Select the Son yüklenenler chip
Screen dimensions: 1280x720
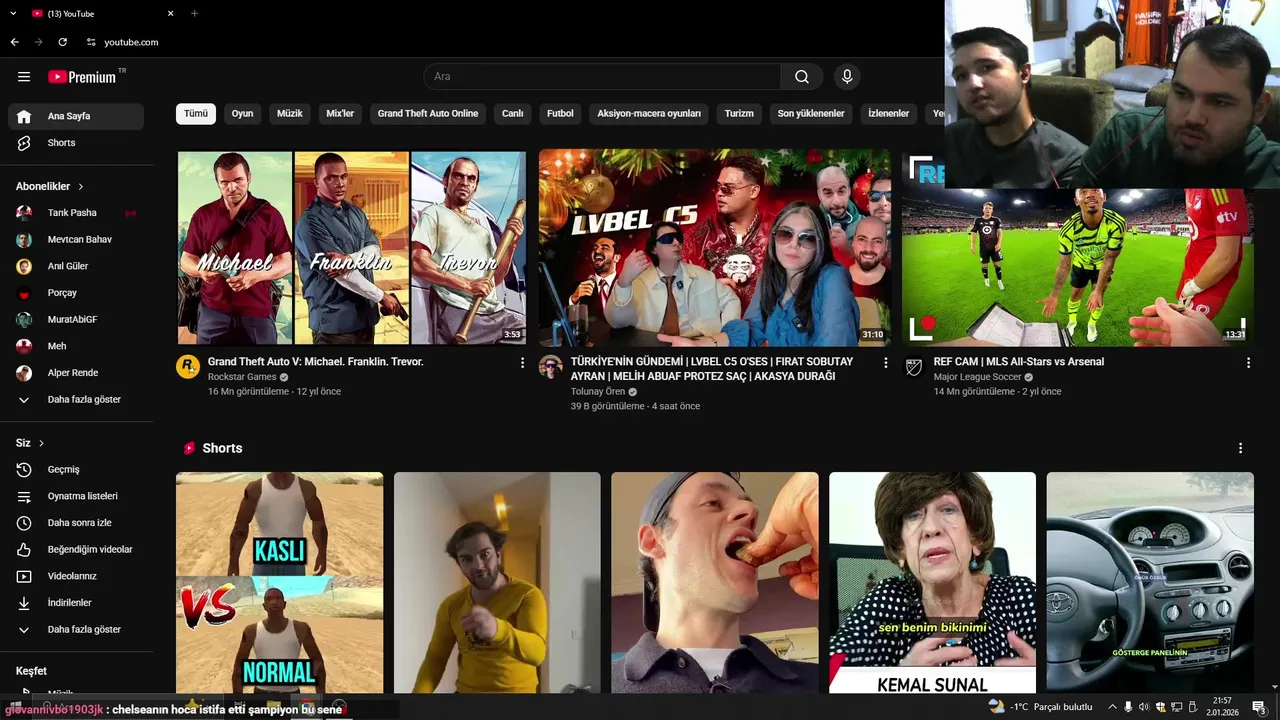[x=811, y=114]
